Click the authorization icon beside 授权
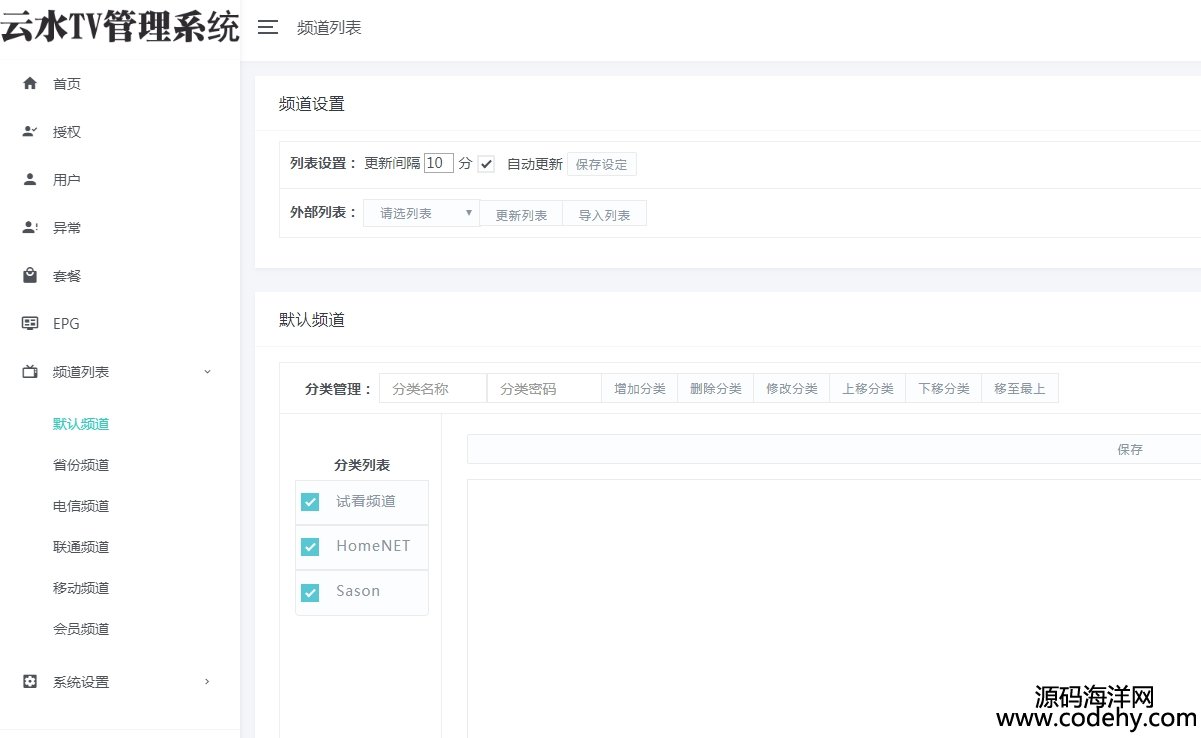Screen dimensions: 1201x738 click(x=30, y=131)
